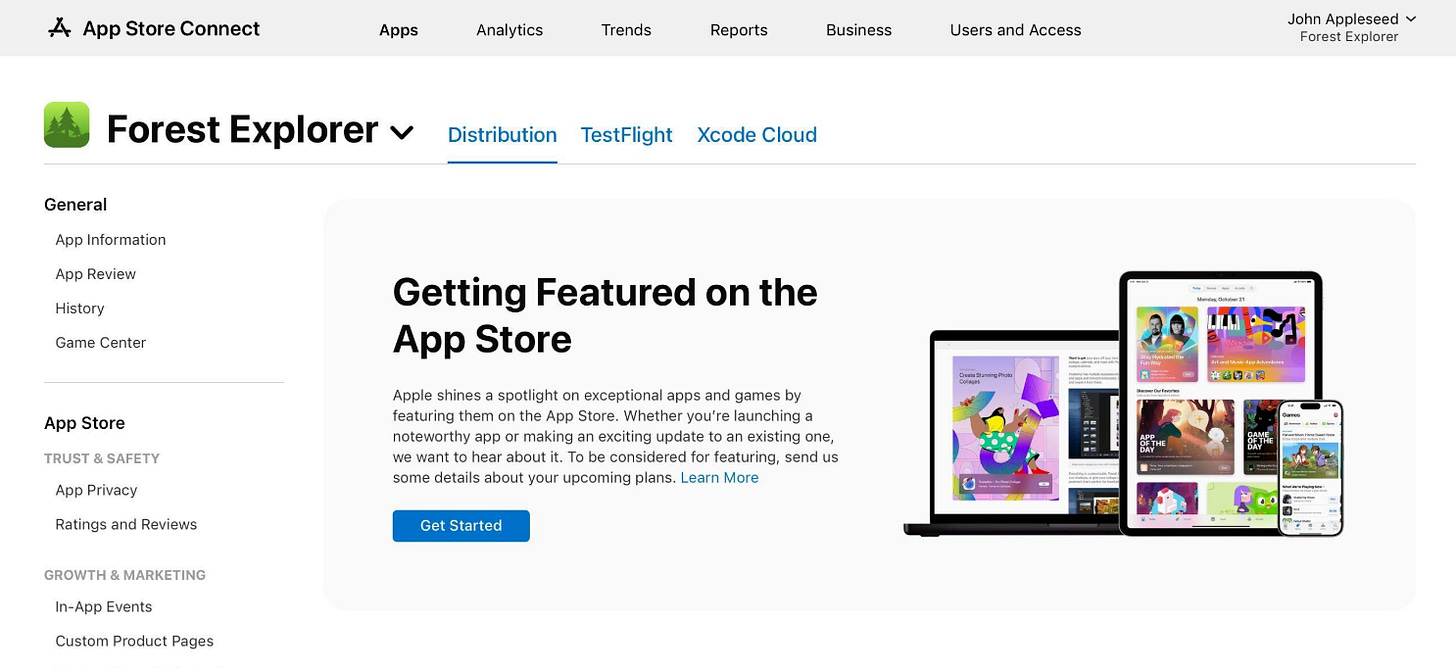Open Ratings and Reviews in the sidebar
The image size is (1456, 668).
[x=126, y=524]
